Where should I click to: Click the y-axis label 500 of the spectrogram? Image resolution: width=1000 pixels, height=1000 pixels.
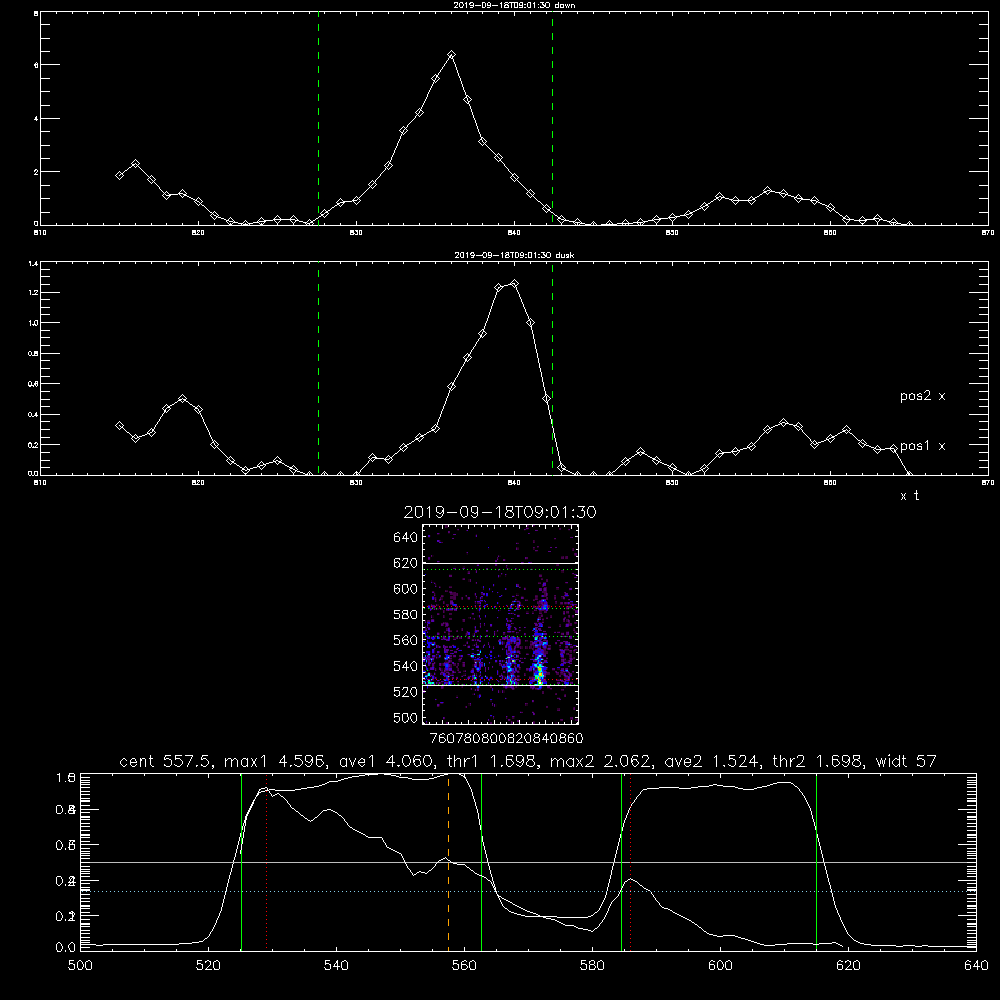click(406, 718)
